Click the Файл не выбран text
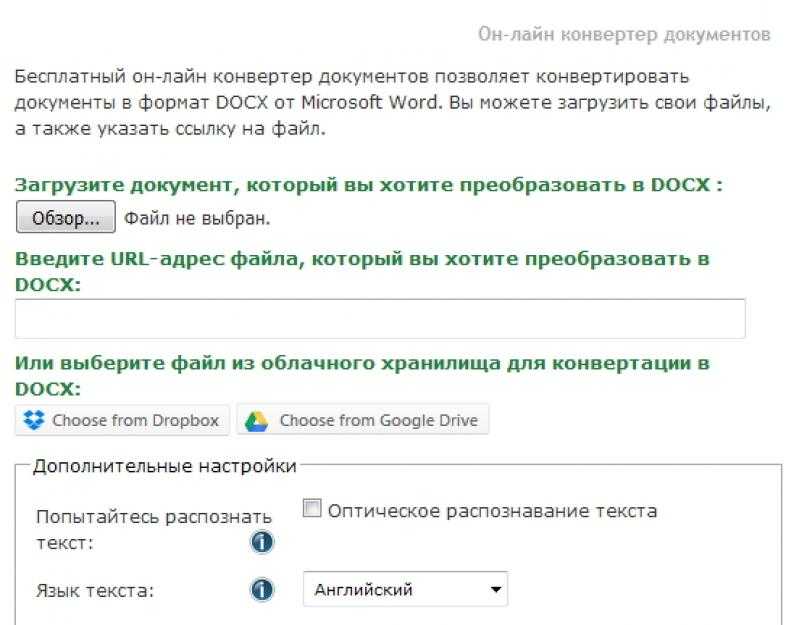 point(197,218)
